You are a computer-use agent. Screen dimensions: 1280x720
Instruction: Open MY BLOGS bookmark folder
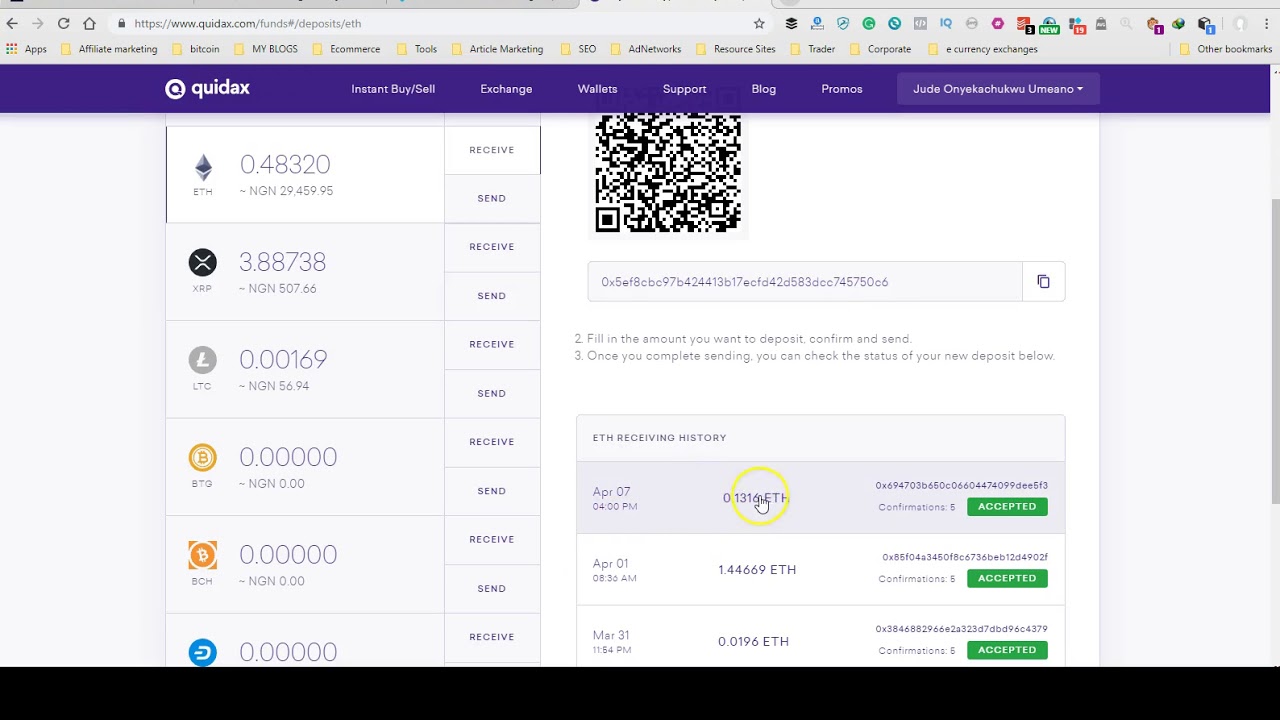266,49
